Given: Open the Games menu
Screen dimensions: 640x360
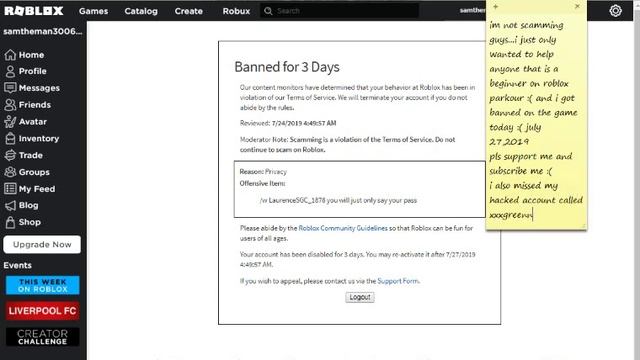Looking at the screenshot, I should [93, 11].
